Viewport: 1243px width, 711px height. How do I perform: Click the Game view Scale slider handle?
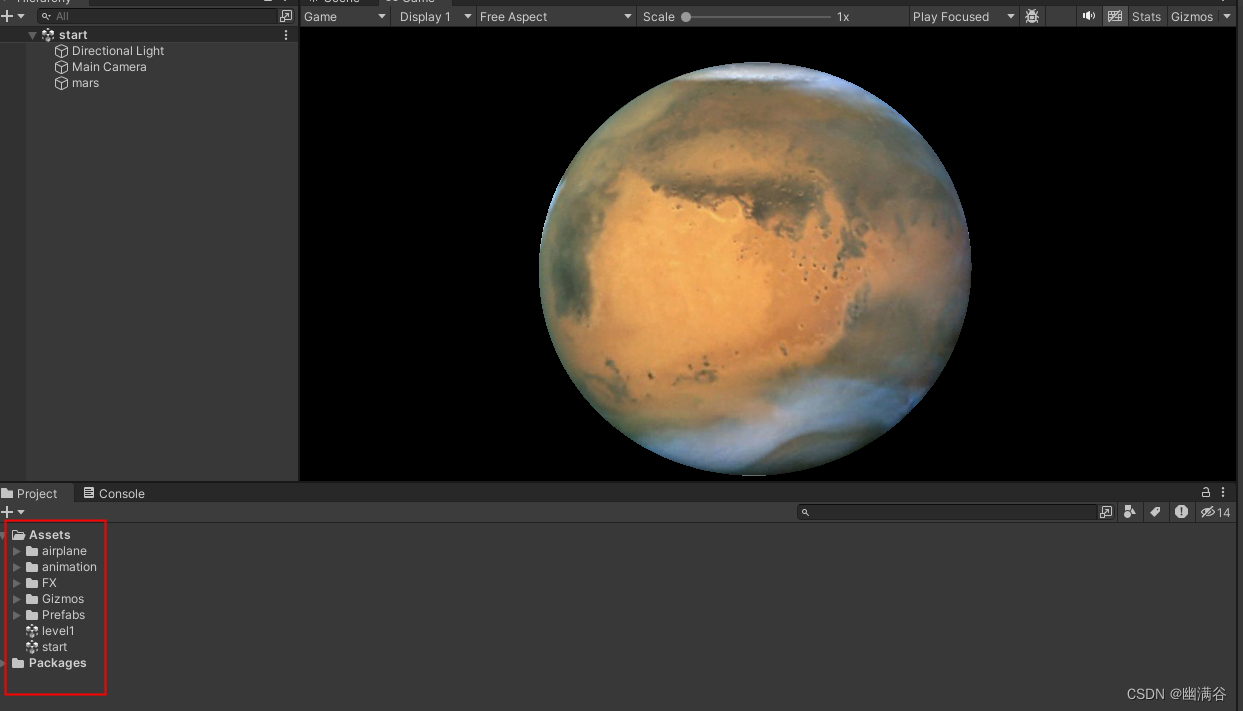pyautogui.click(x=686, y=17)
